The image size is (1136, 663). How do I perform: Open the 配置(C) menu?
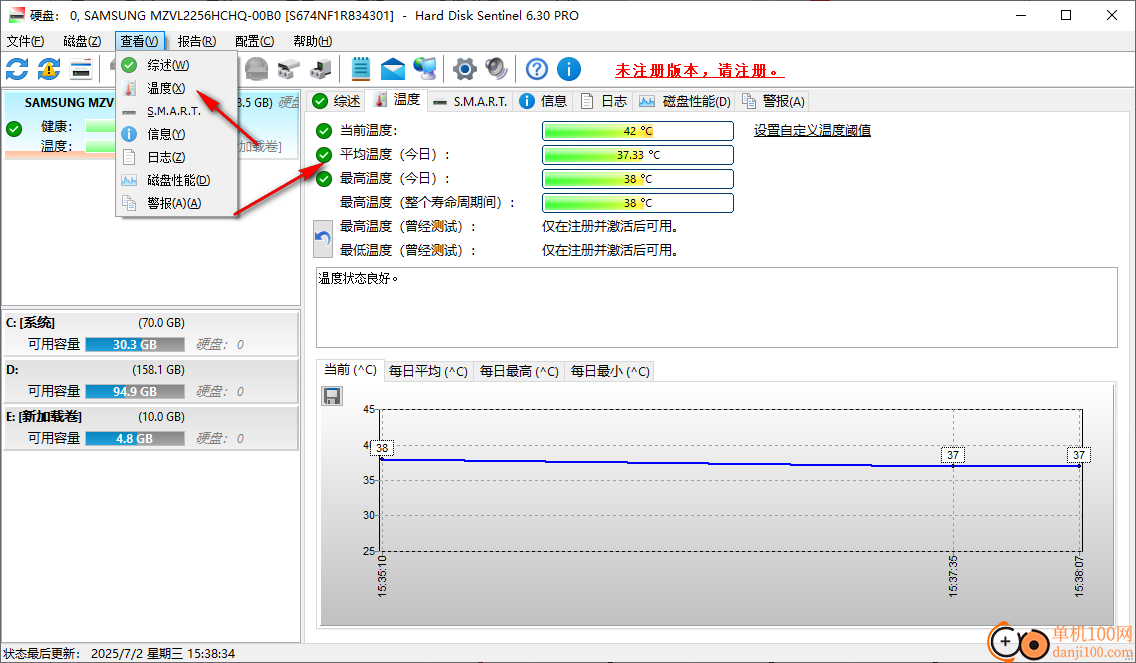coord(254,41)
